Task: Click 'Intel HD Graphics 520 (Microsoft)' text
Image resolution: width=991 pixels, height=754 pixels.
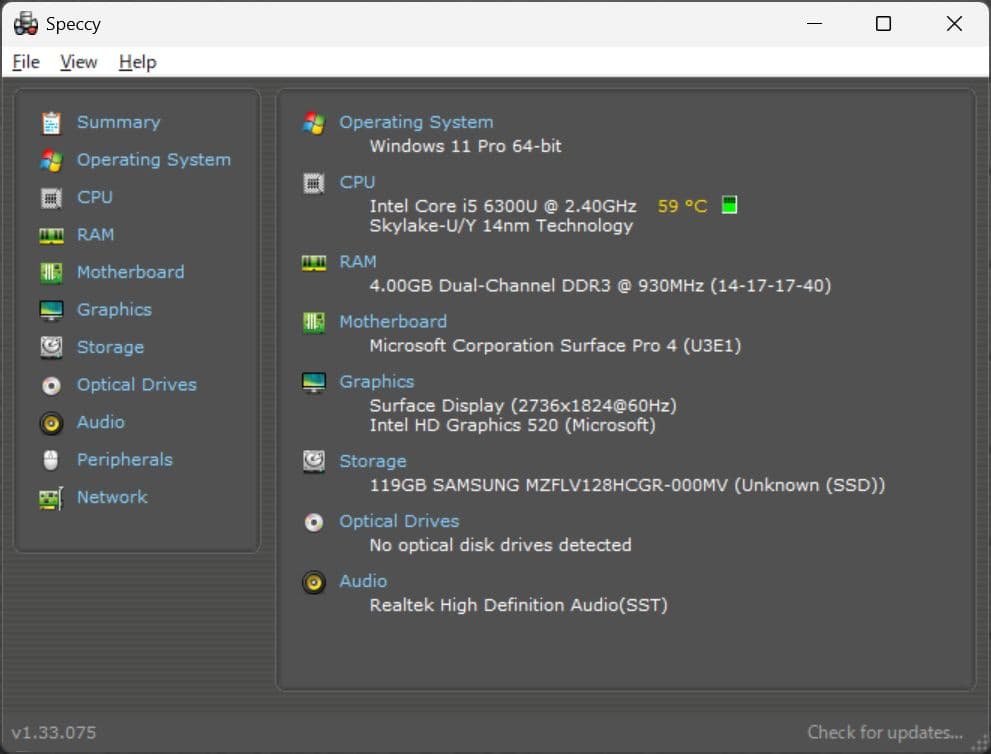Action: coord(513,425)
